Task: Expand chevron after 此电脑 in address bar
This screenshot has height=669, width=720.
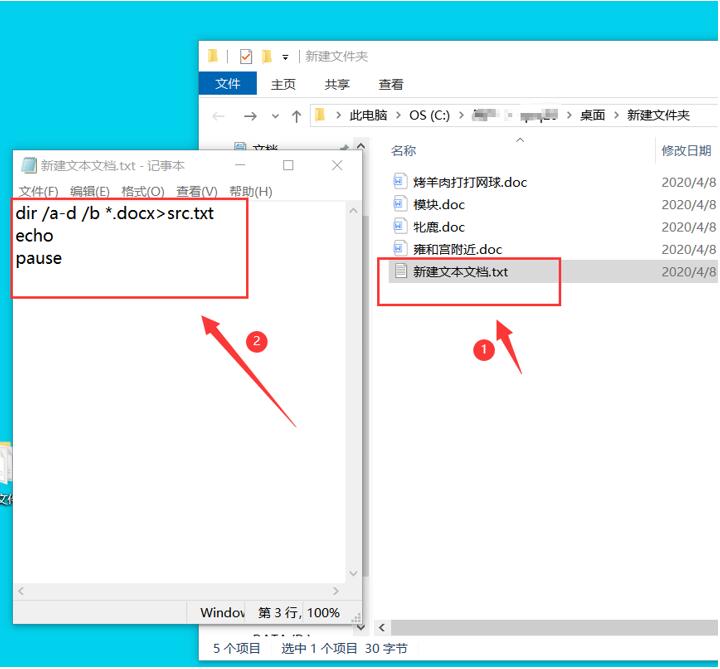Action: point(398,115)
